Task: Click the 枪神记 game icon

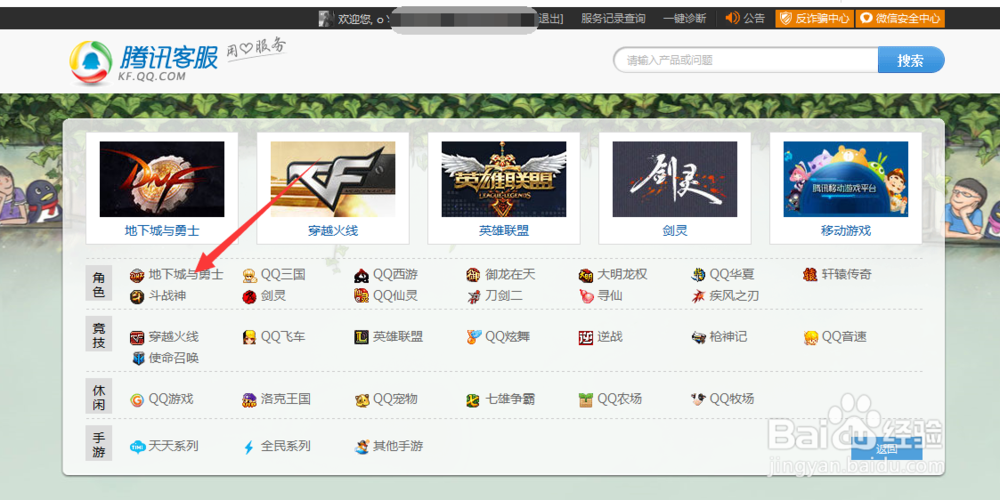Action: click(x=698, y=337)
